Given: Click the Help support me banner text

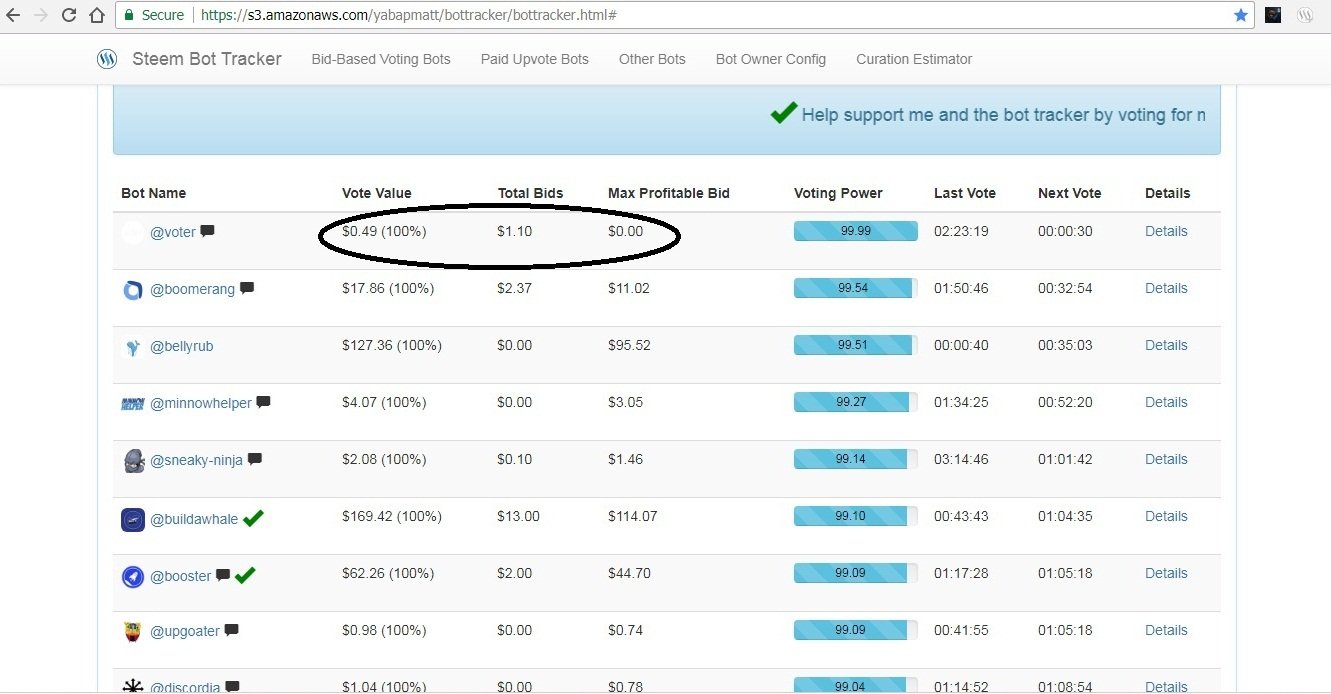Looking at the screenshot, I should click(x=1003, y=115).
